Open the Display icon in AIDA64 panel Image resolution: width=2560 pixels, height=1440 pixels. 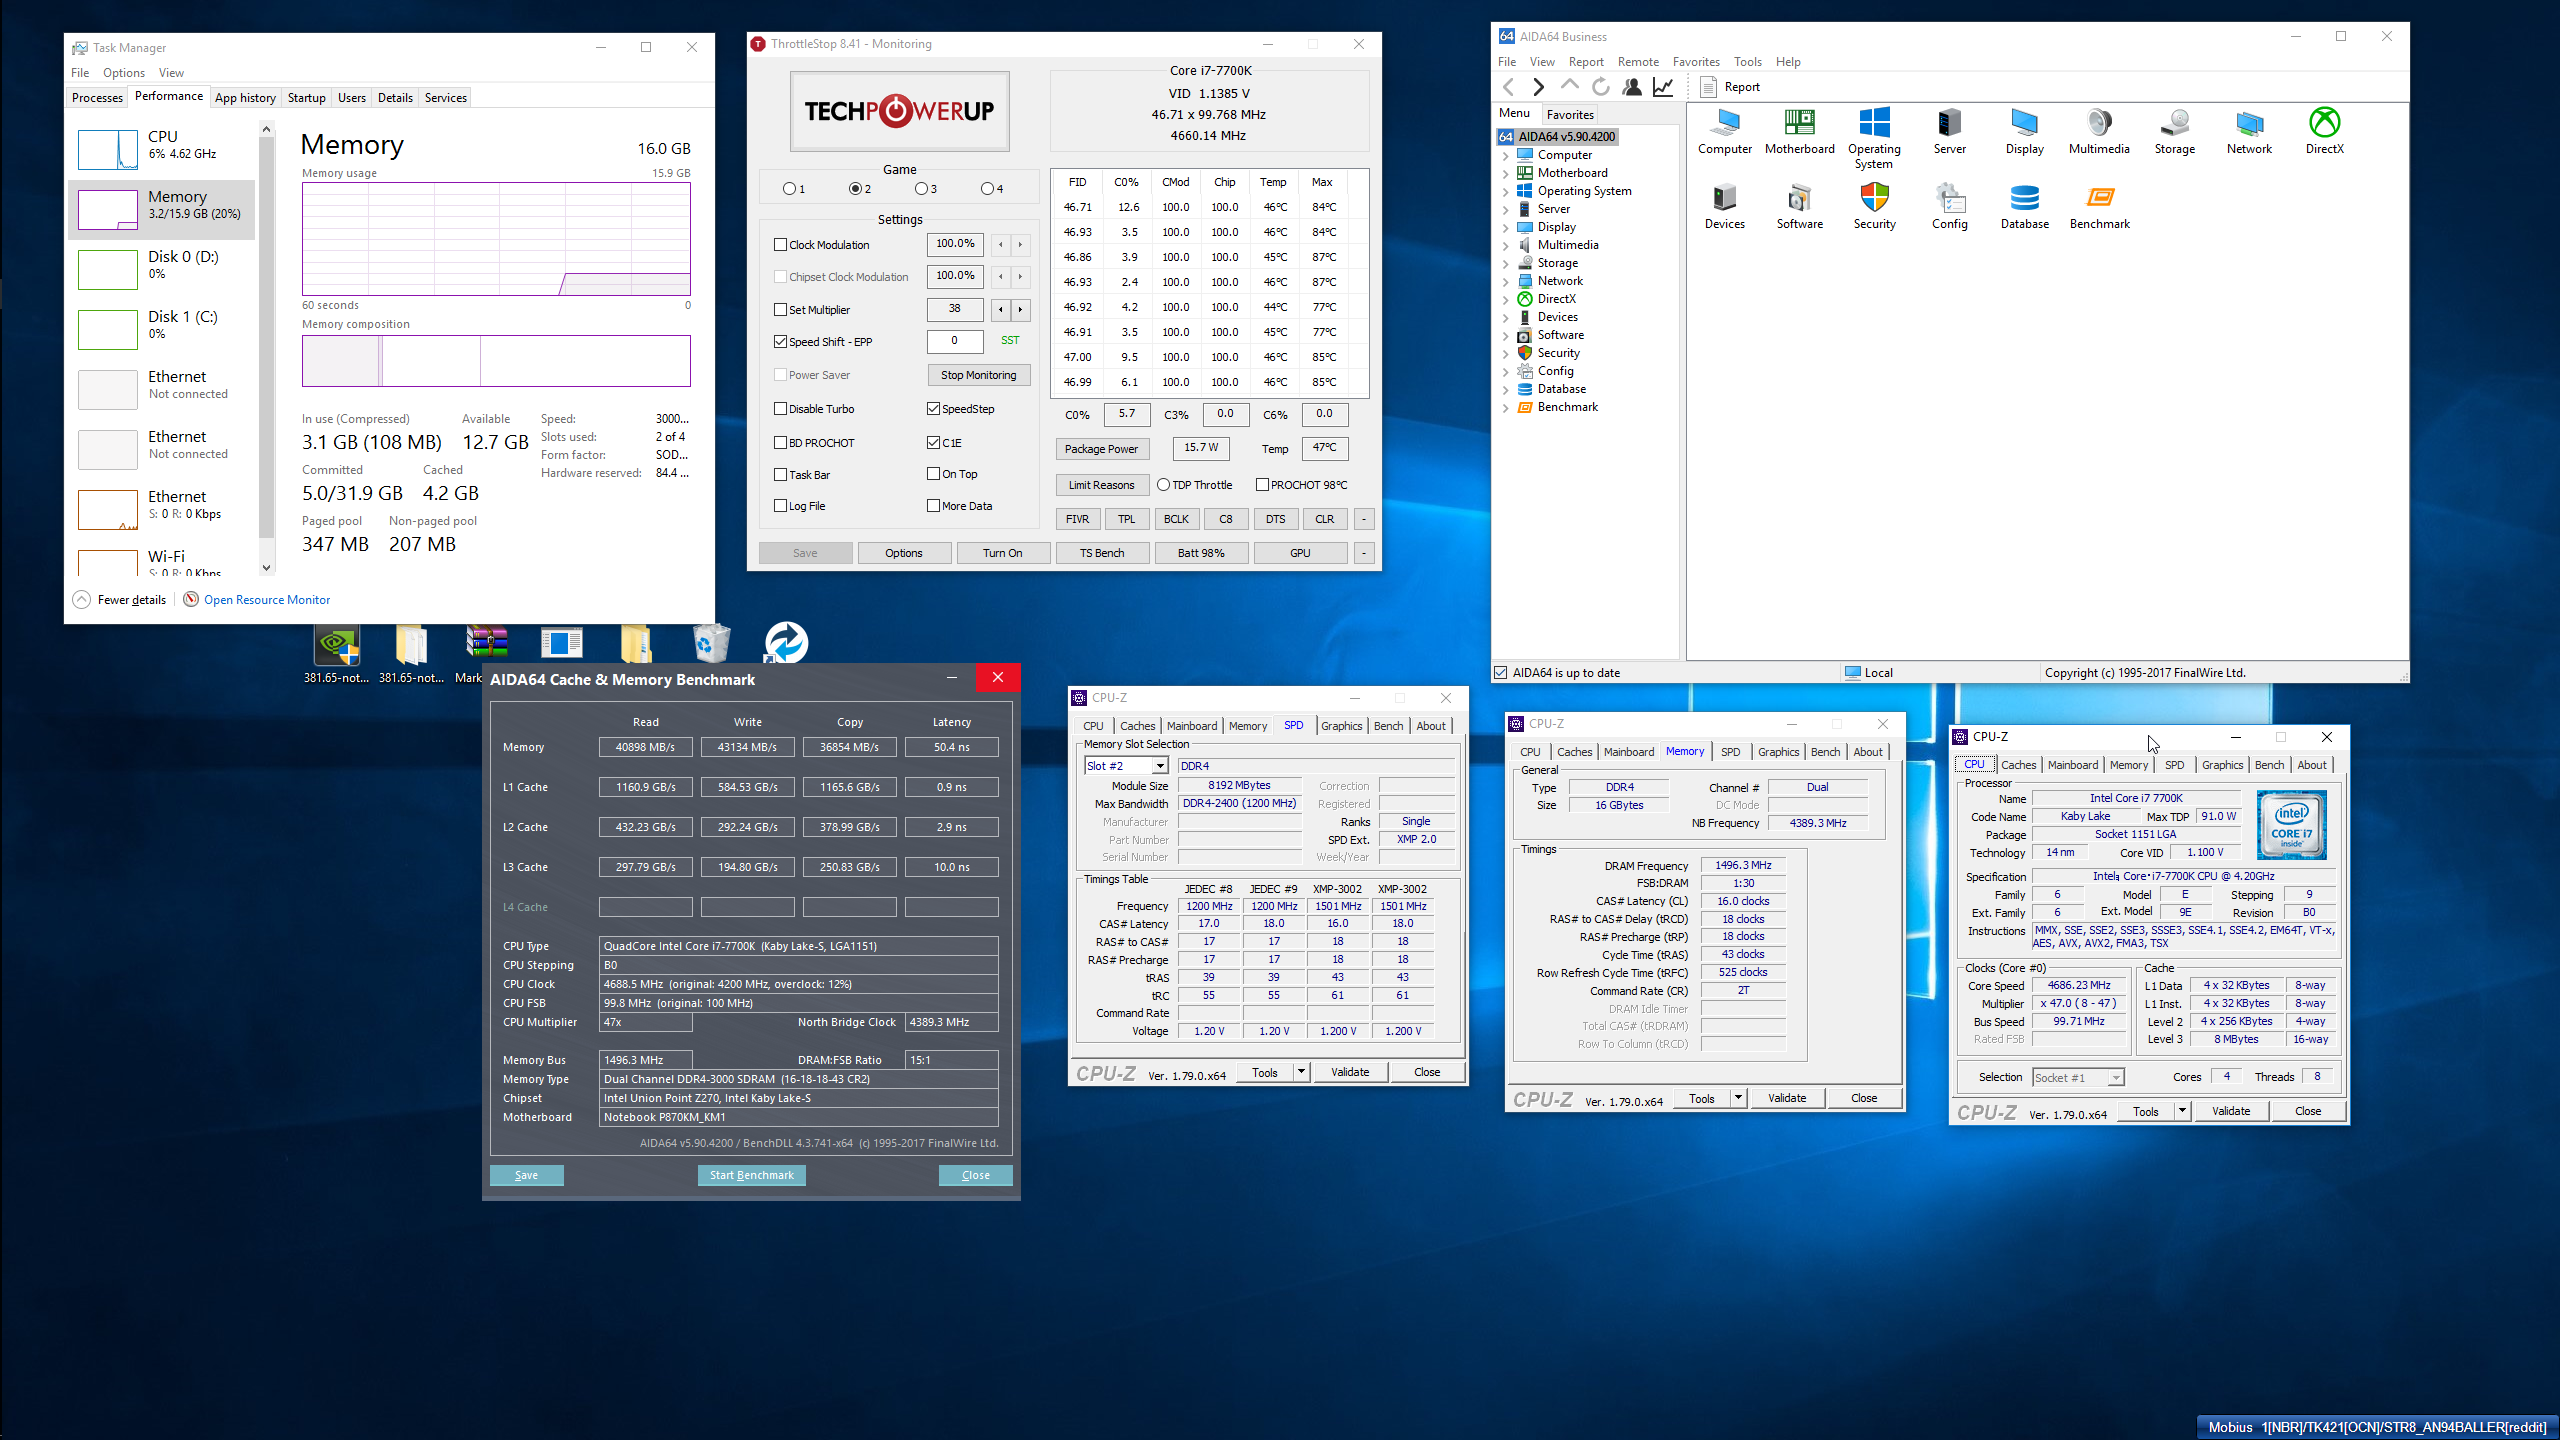click(x=2024, y=123)
